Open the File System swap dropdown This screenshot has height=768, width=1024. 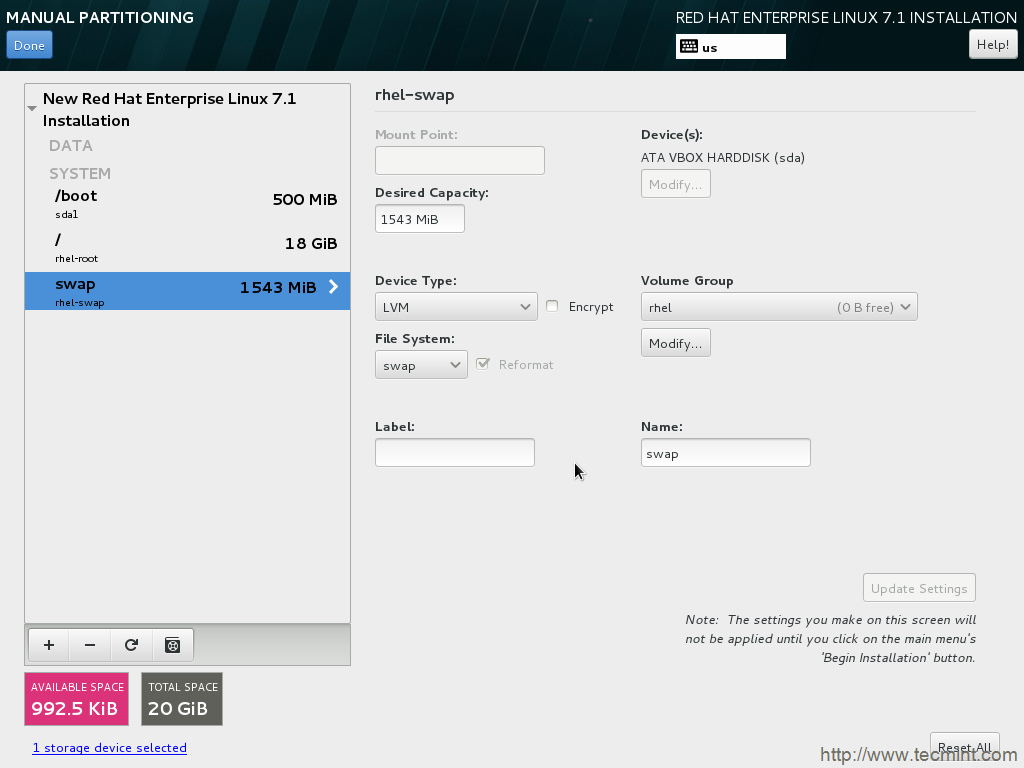click(421, 365)
